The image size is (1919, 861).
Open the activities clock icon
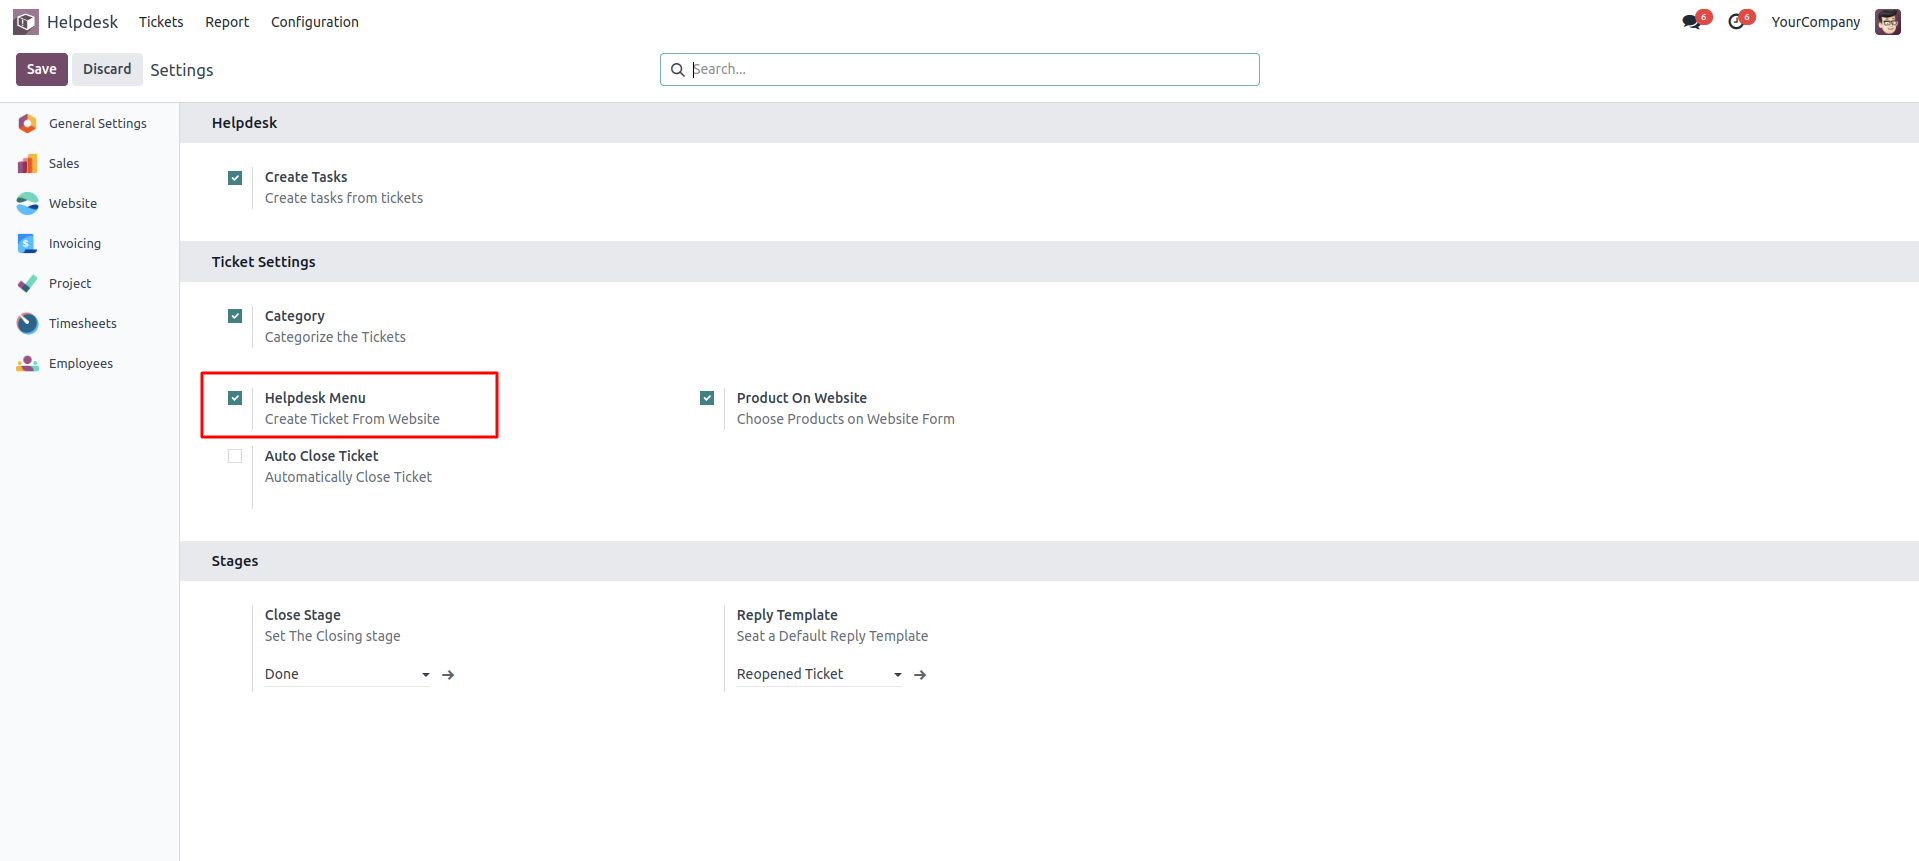point(1737,22)
